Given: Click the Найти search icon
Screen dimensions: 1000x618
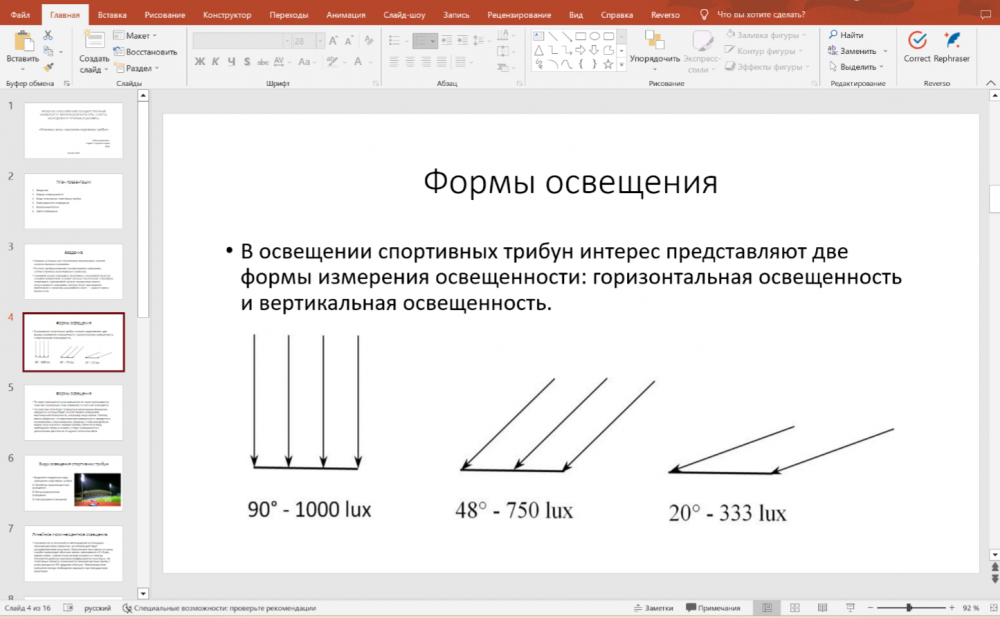Looking at the screenshot, I should [833, 34].
